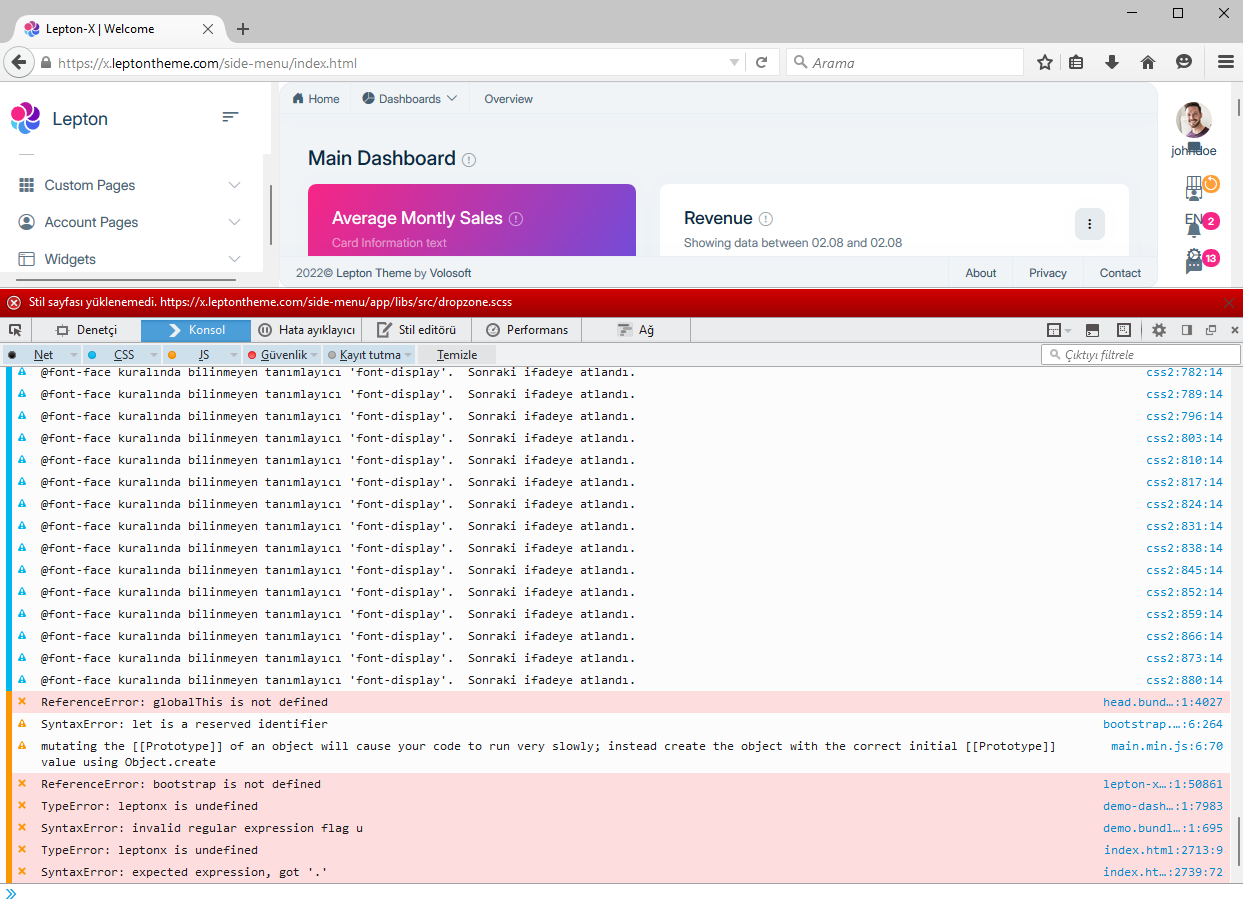Open the Dashboards breadcrumb dropdown
The height and width of the screenshot is (900, 1243).
point(410,99)
